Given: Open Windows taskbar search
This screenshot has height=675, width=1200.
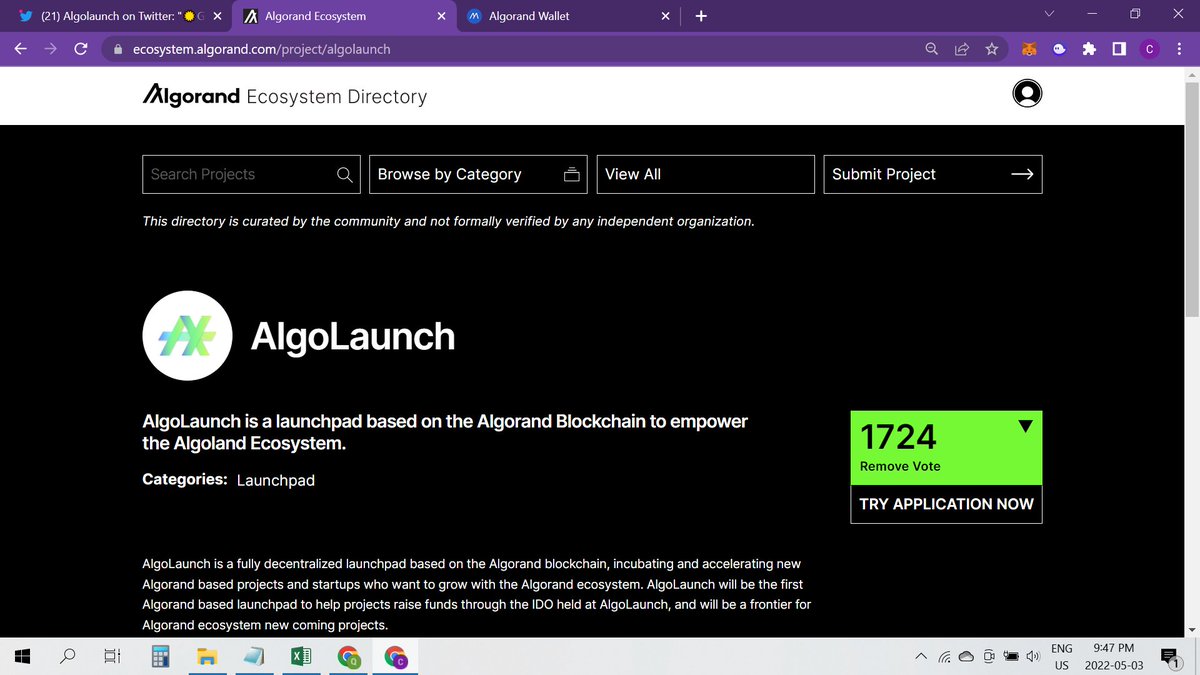Looking at the screenshot, I should pyautogui.click(x=68, y=656).
